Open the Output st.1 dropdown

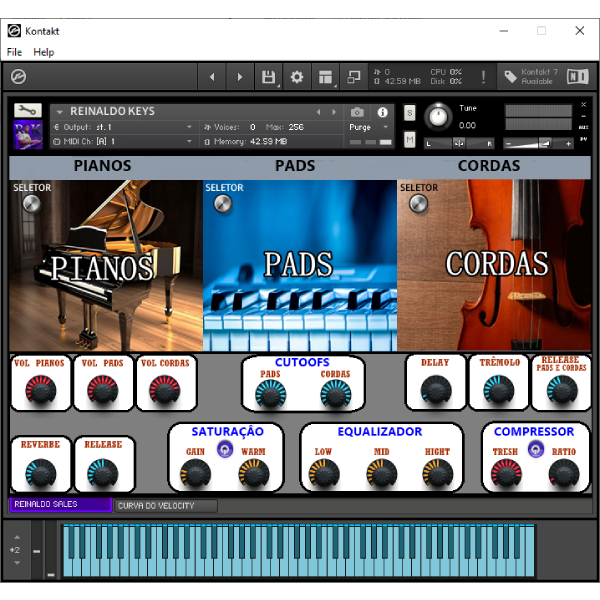pos(123,127)
